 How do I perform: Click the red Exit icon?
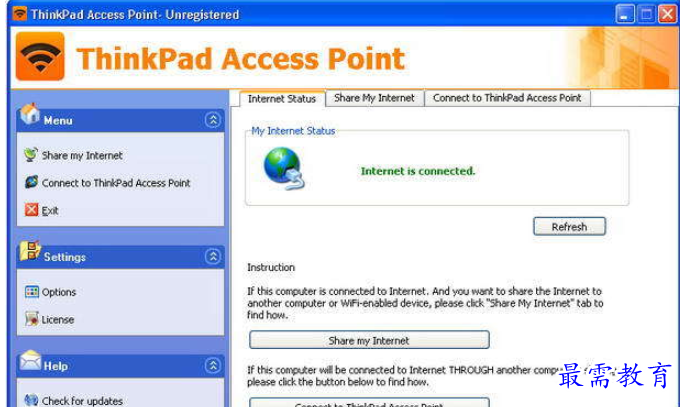(31, 210)
